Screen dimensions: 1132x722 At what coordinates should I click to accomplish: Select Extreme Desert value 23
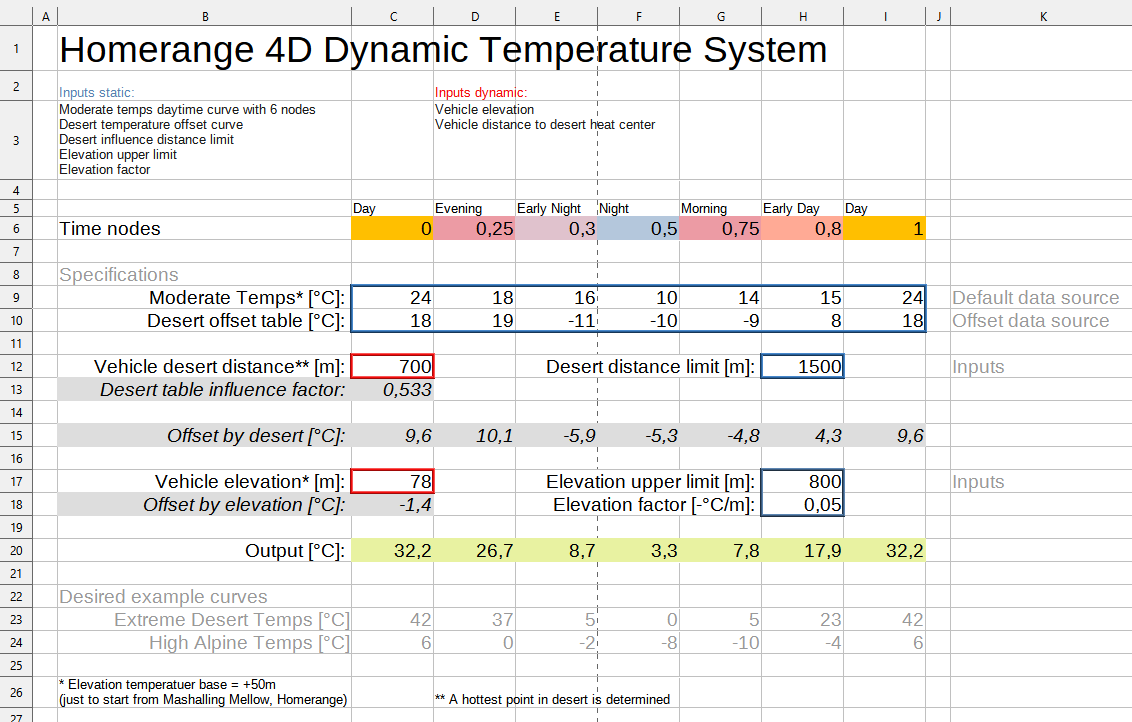pyautogui.click(x=802, y=619)
